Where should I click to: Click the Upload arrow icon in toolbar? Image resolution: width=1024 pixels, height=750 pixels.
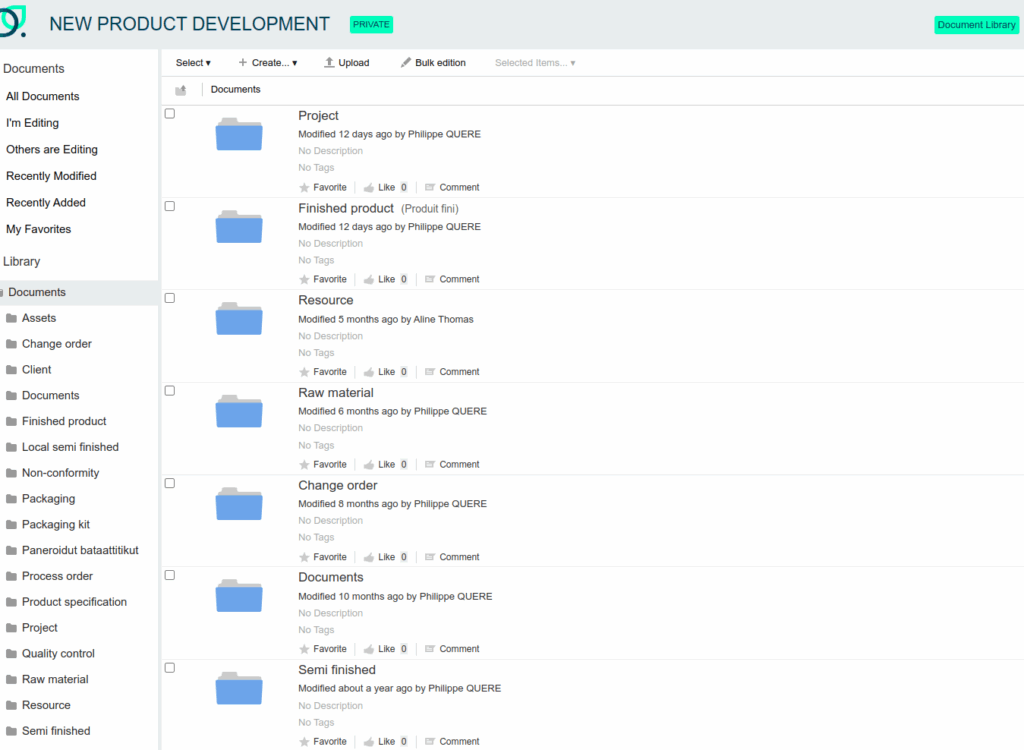pos(329,63)
